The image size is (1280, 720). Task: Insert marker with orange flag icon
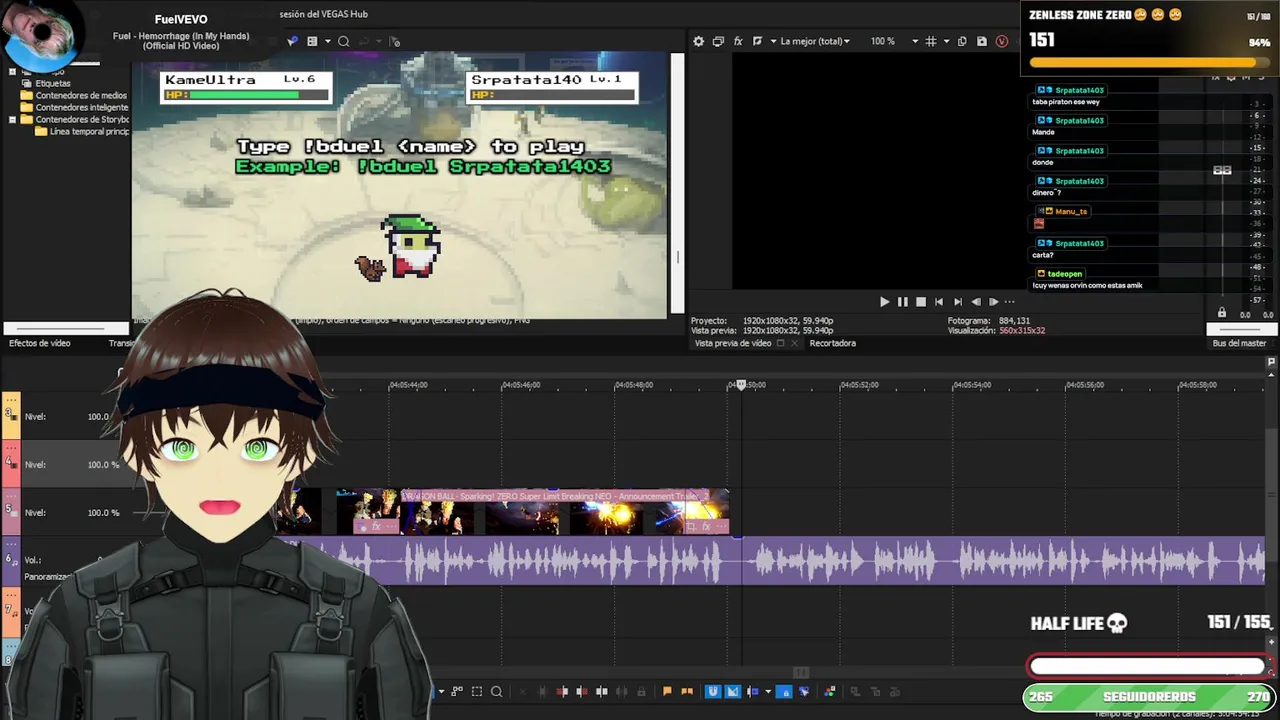[x=667, y=691]
